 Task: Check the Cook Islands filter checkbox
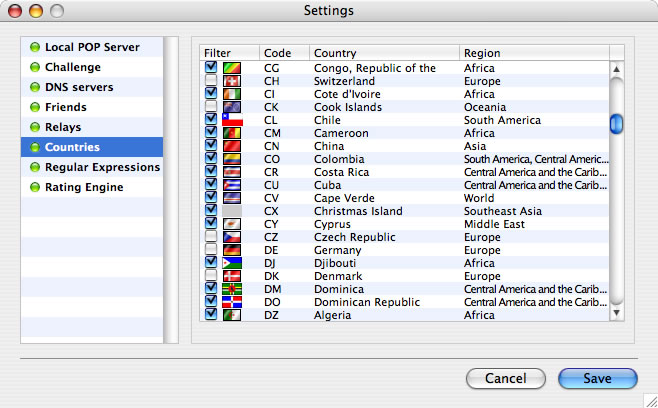tap(211, 107)
